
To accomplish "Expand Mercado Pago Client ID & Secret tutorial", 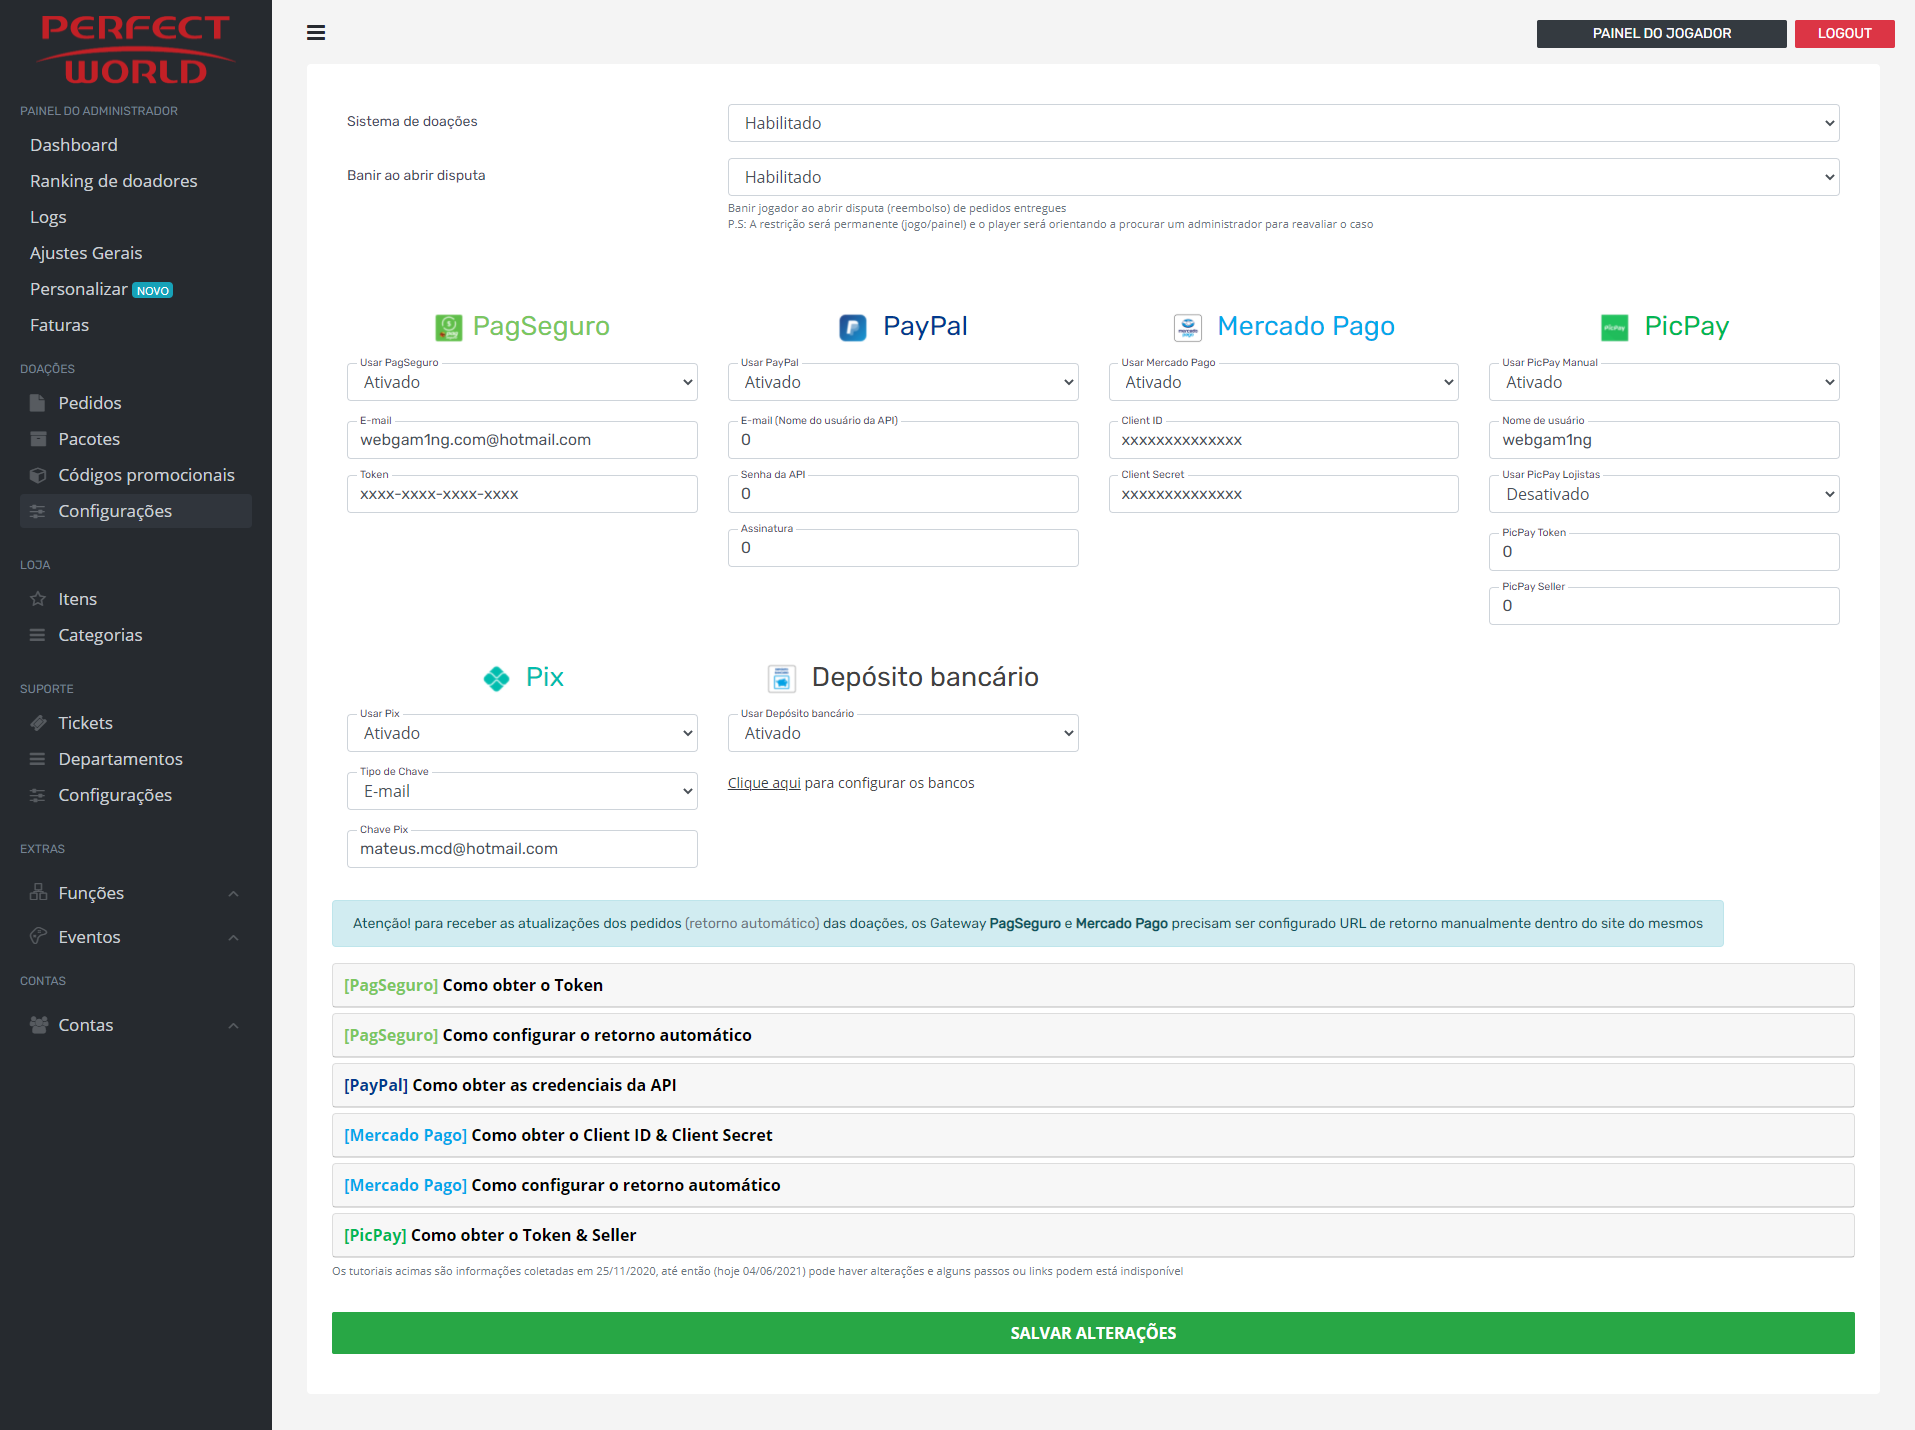I will [x=1093, y=1135].
